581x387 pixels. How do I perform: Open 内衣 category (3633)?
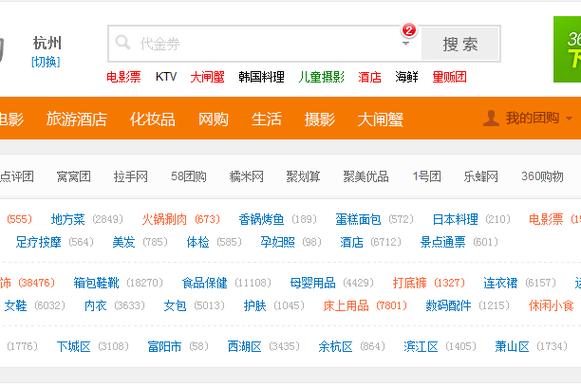(x=96, y=306)
